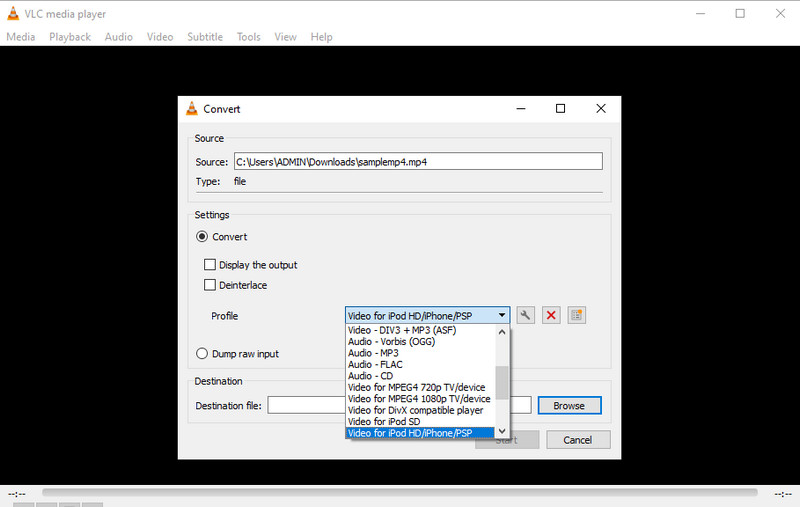Click the playback seek slider at bottom
Image resolution: width=800 pixels, height=507 pixels.
[400, 494]
